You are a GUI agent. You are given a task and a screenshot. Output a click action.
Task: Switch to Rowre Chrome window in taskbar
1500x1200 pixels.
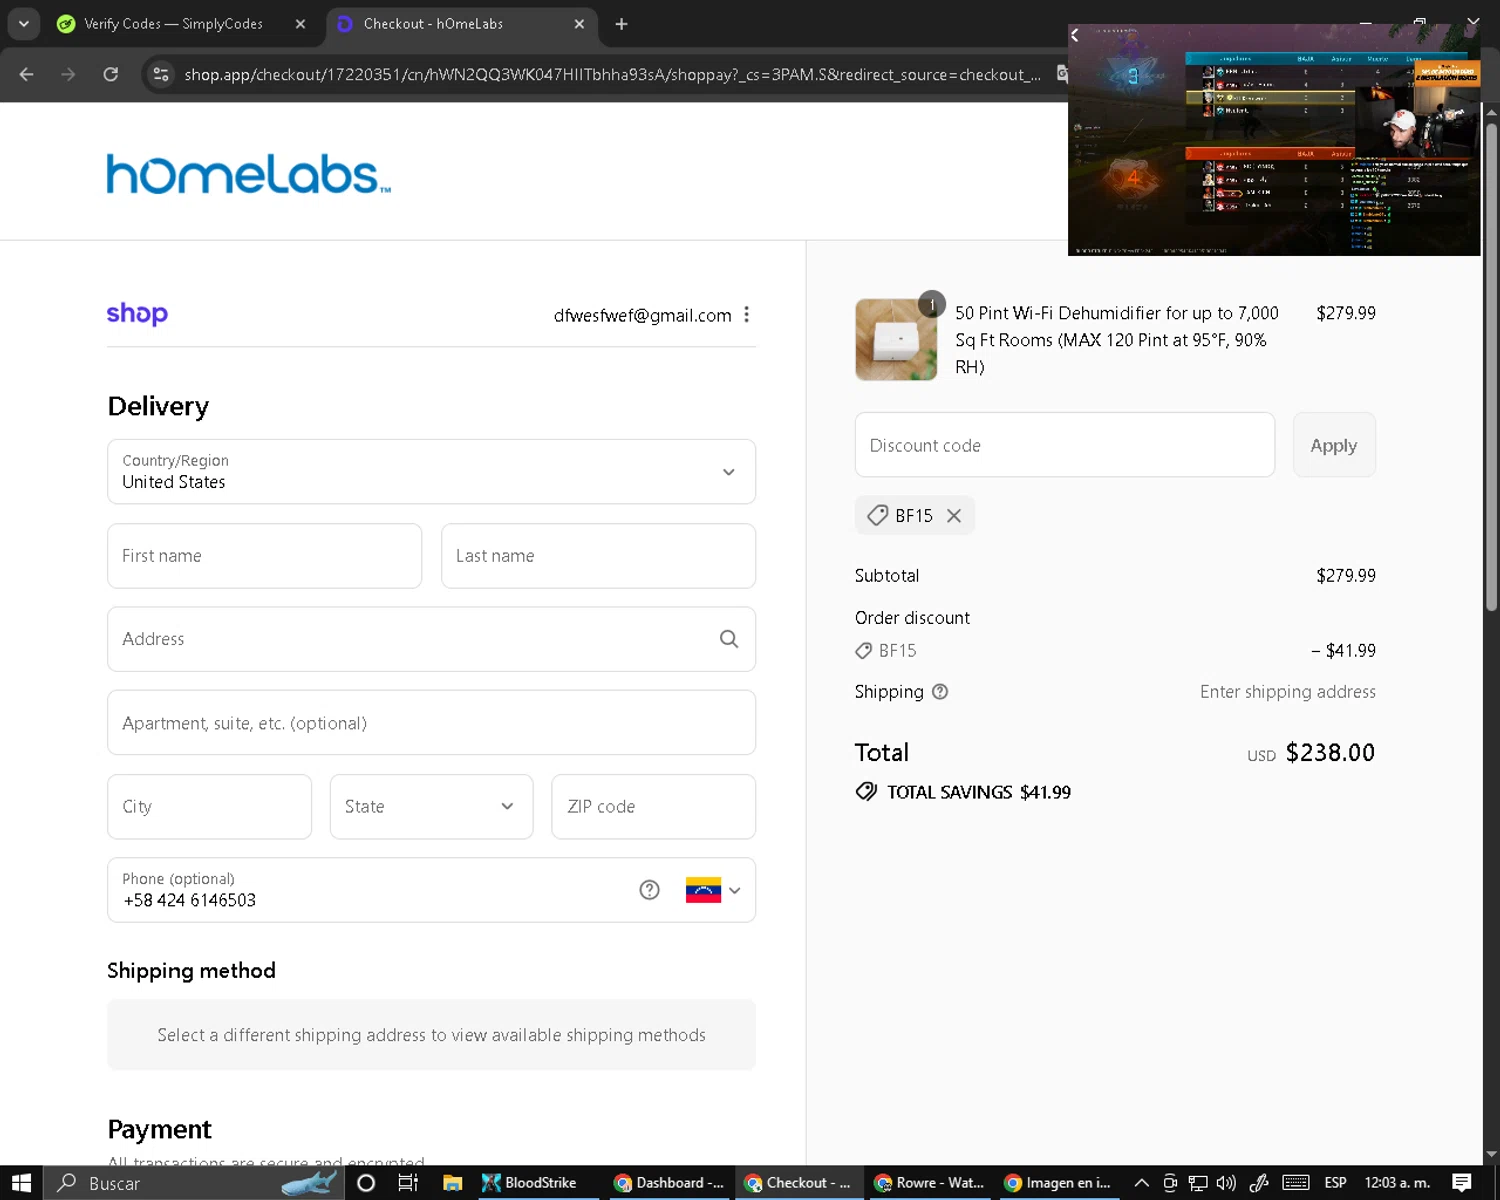(930, 1183)
